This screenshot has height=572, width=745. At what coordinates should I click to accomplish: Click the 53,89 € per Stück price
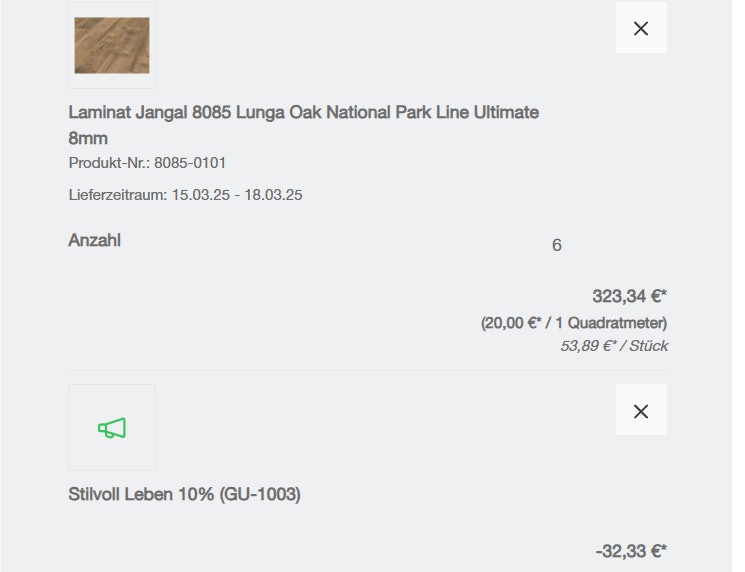[613, 346]
